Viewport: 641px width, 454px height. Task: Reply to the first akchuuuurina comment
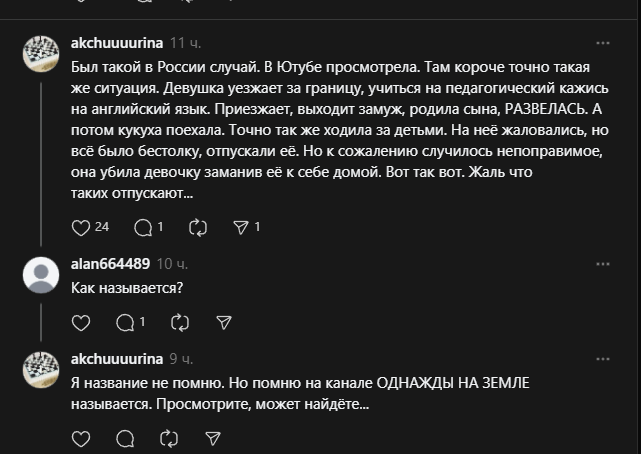tap(143, 227)
